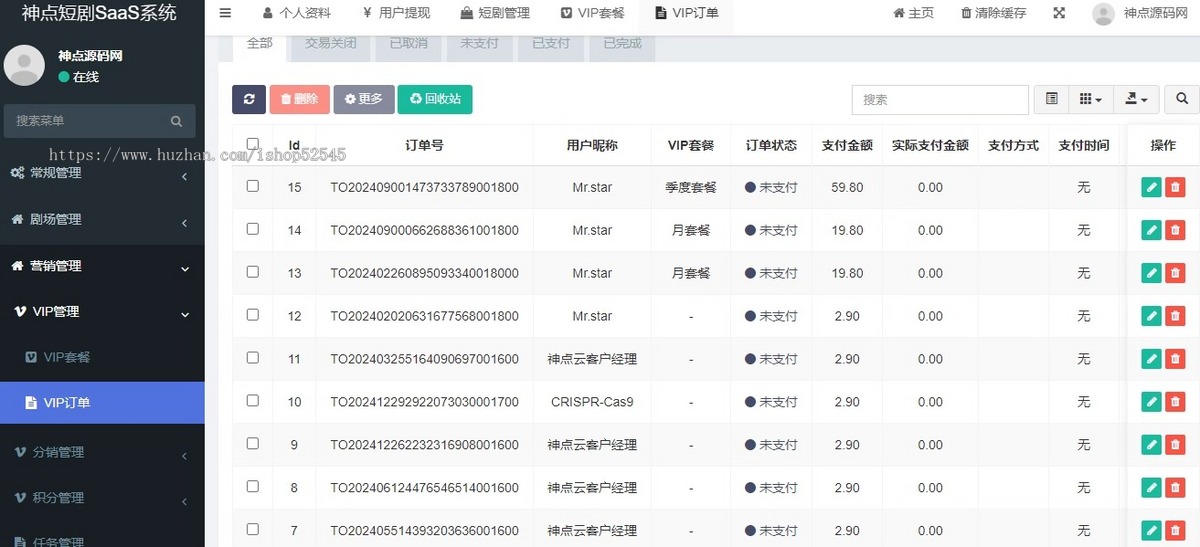Screen dimensions: 1200x547
Task: Go to 主页 in the top bar
Action: (x=914, y=13)
